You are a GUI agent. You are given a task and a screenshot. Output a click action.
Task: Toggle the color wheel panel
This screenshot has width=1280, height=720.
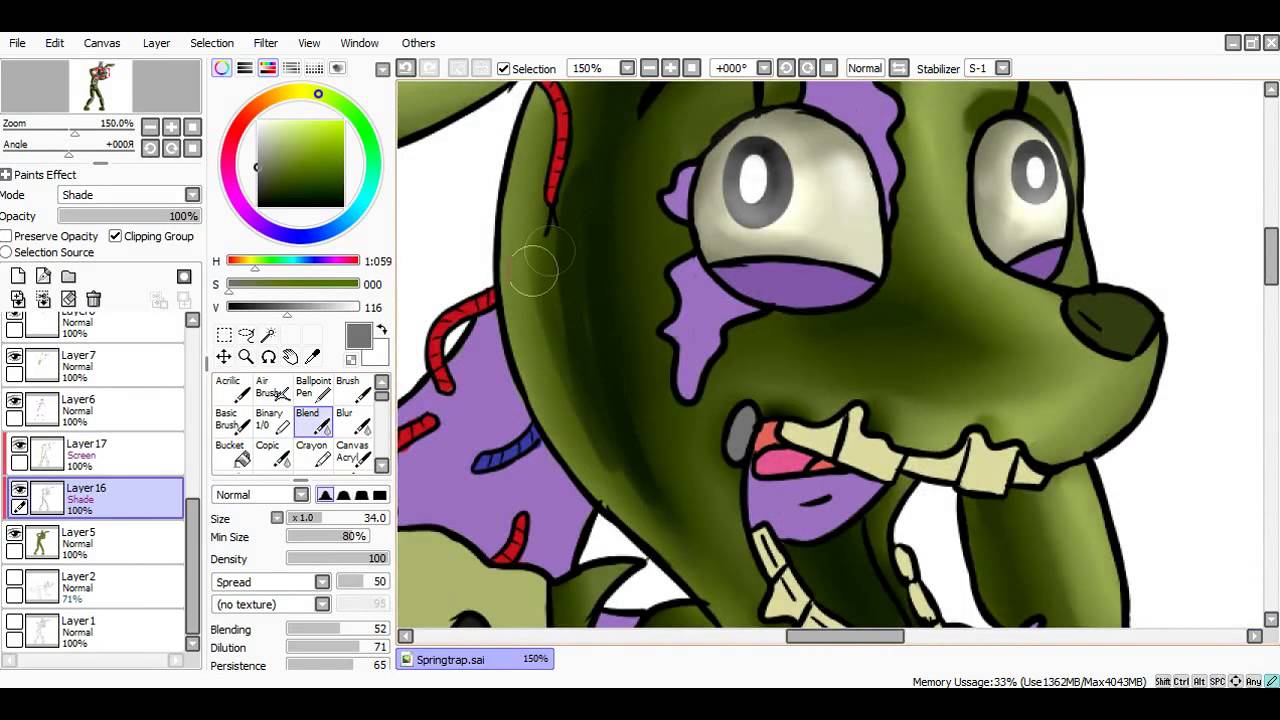click(x=222, y=68)
